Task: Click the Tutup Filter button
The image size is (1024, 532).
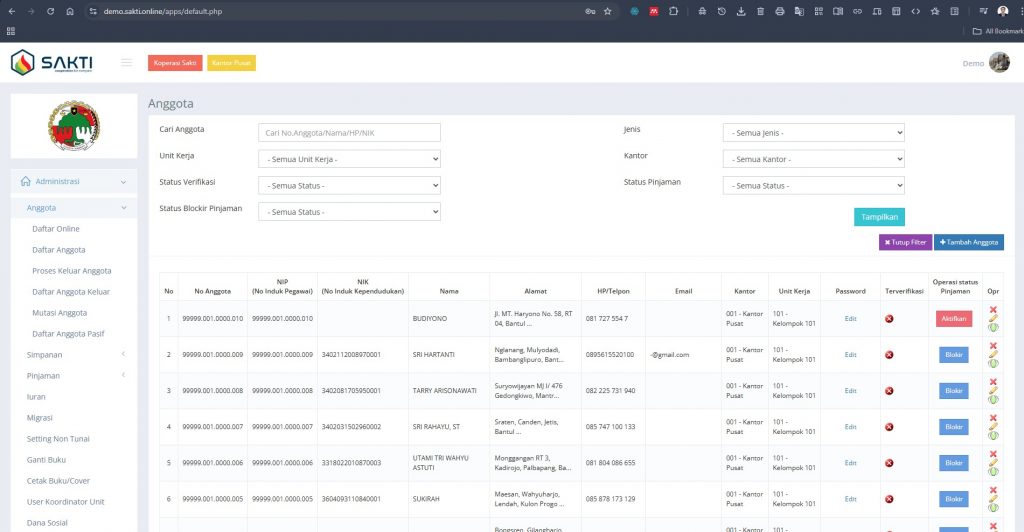Action: [x=905, y=242]
